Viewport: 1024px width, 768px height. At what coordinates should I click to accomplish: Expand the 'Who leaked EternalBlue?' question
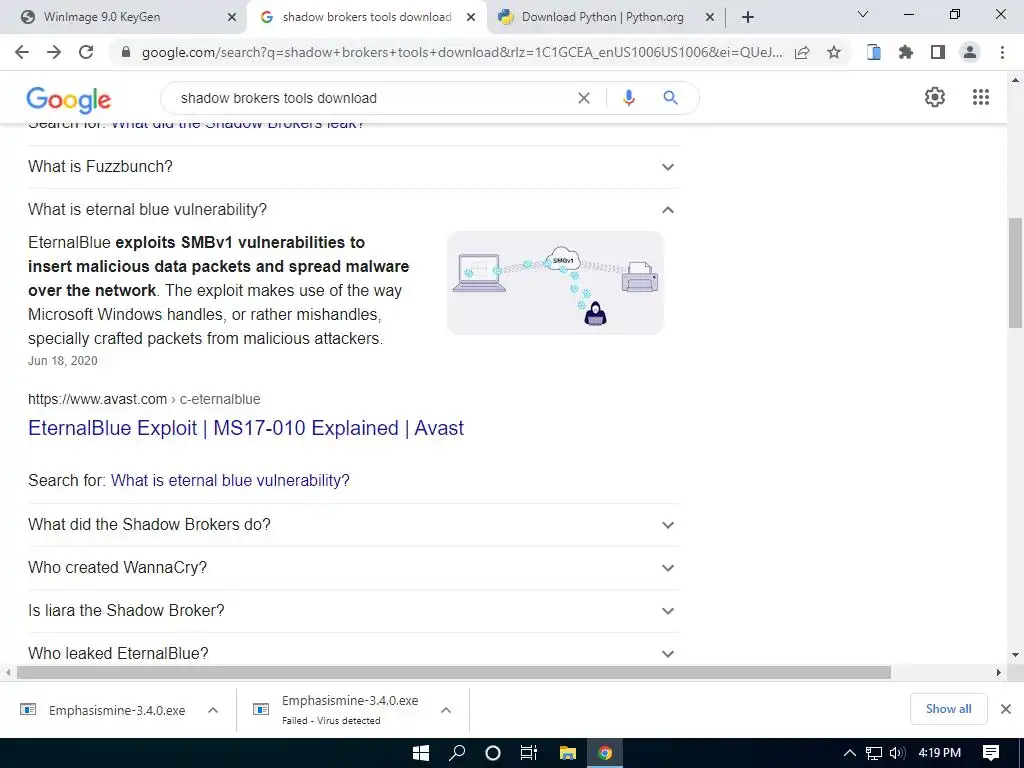[x=353, y=653]
